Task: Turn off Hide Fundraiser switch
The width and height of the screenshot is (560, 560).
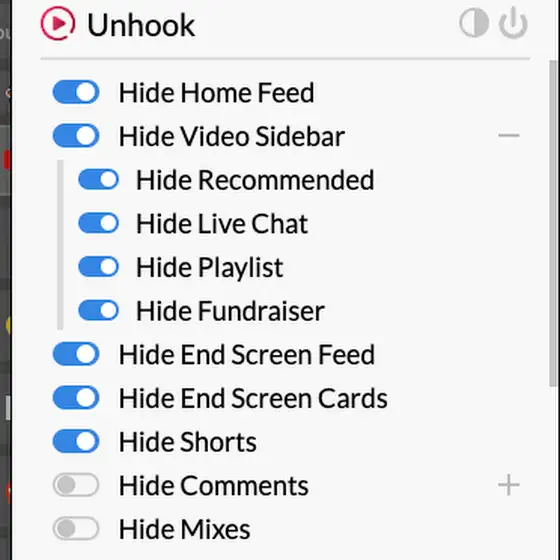Action: pos(99,310)
